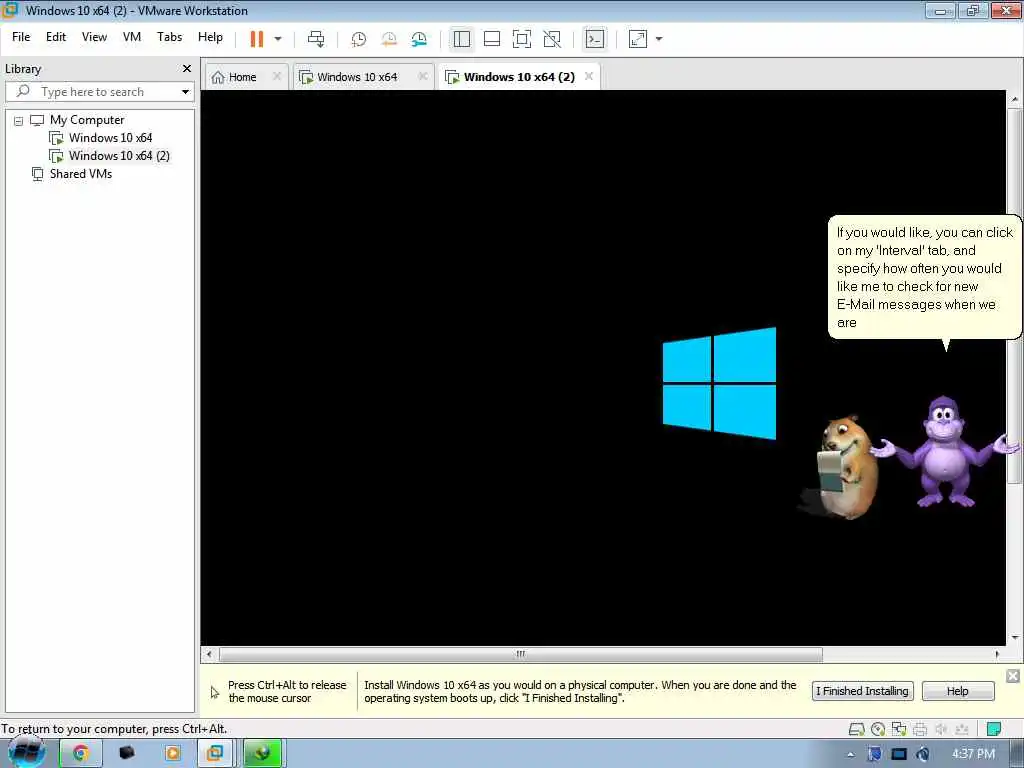Click the green taskbar application button

(x=263, y=753)
